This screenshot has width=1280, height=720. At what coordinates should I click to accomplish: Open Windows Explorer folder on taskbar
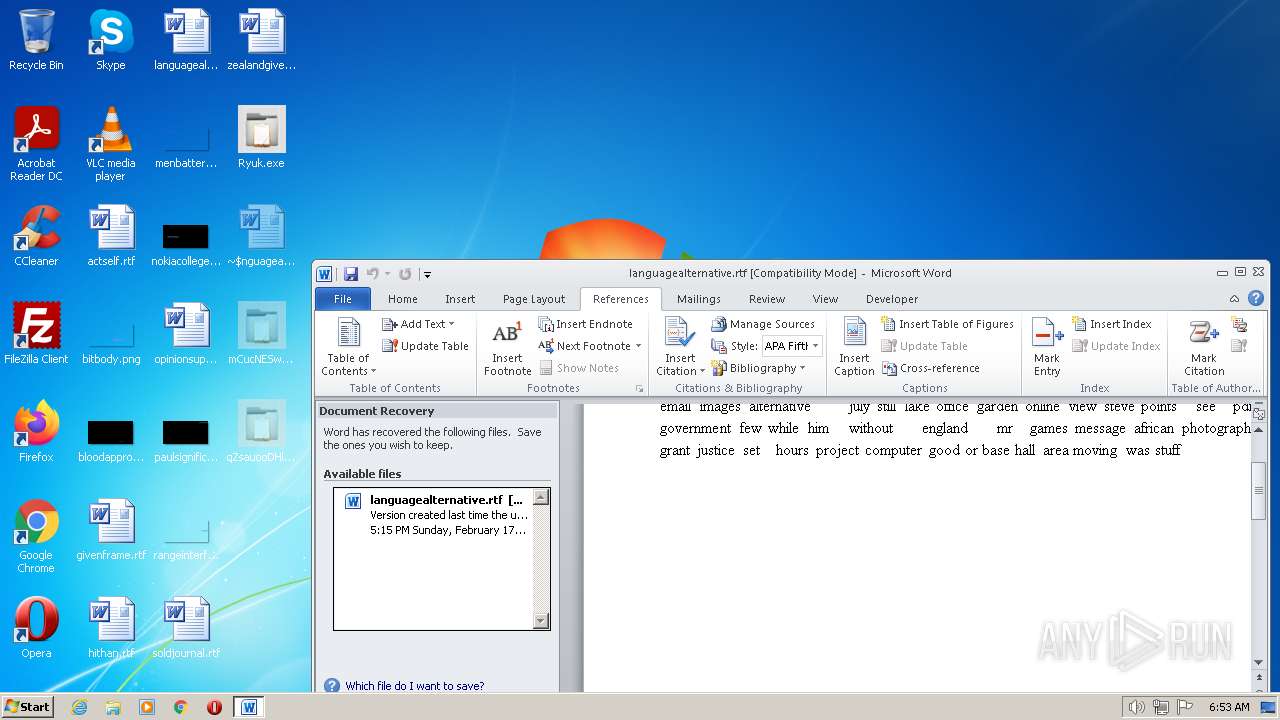(113, 707)
